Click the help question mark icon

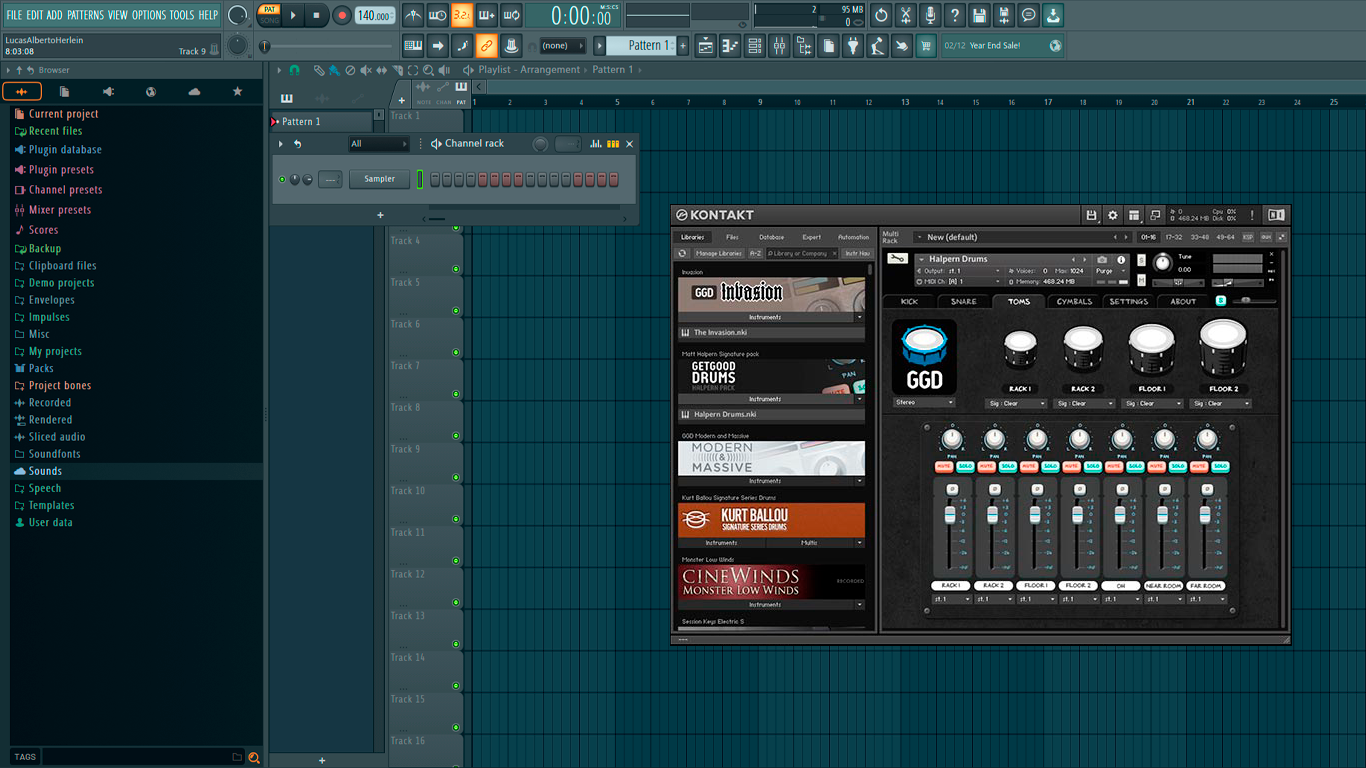click(x=955, y=15)
